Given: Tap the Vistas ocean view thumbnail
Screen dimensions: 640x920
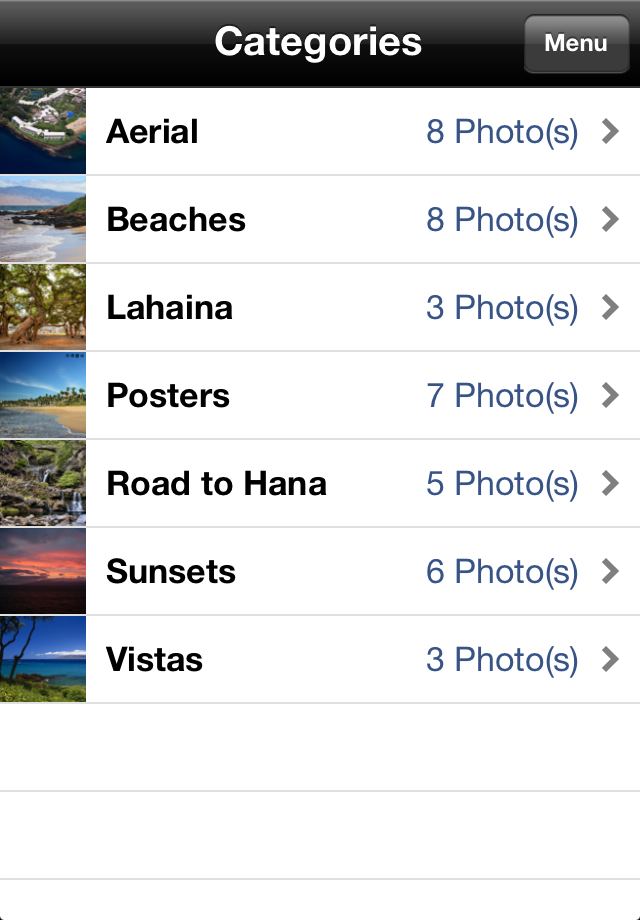Looking at the screenshot, I should pyautogui.click(x=43, y=659).
